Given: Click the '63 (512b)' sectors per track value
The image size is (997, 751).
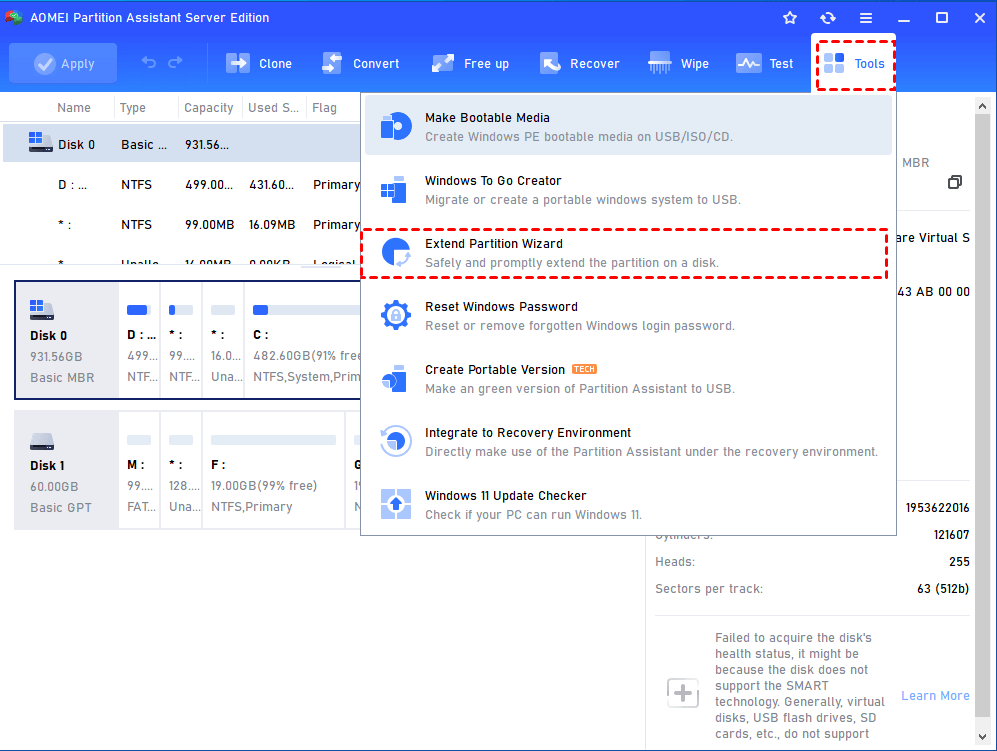Looking at the screenshot, I should click(x=943, y=589).
